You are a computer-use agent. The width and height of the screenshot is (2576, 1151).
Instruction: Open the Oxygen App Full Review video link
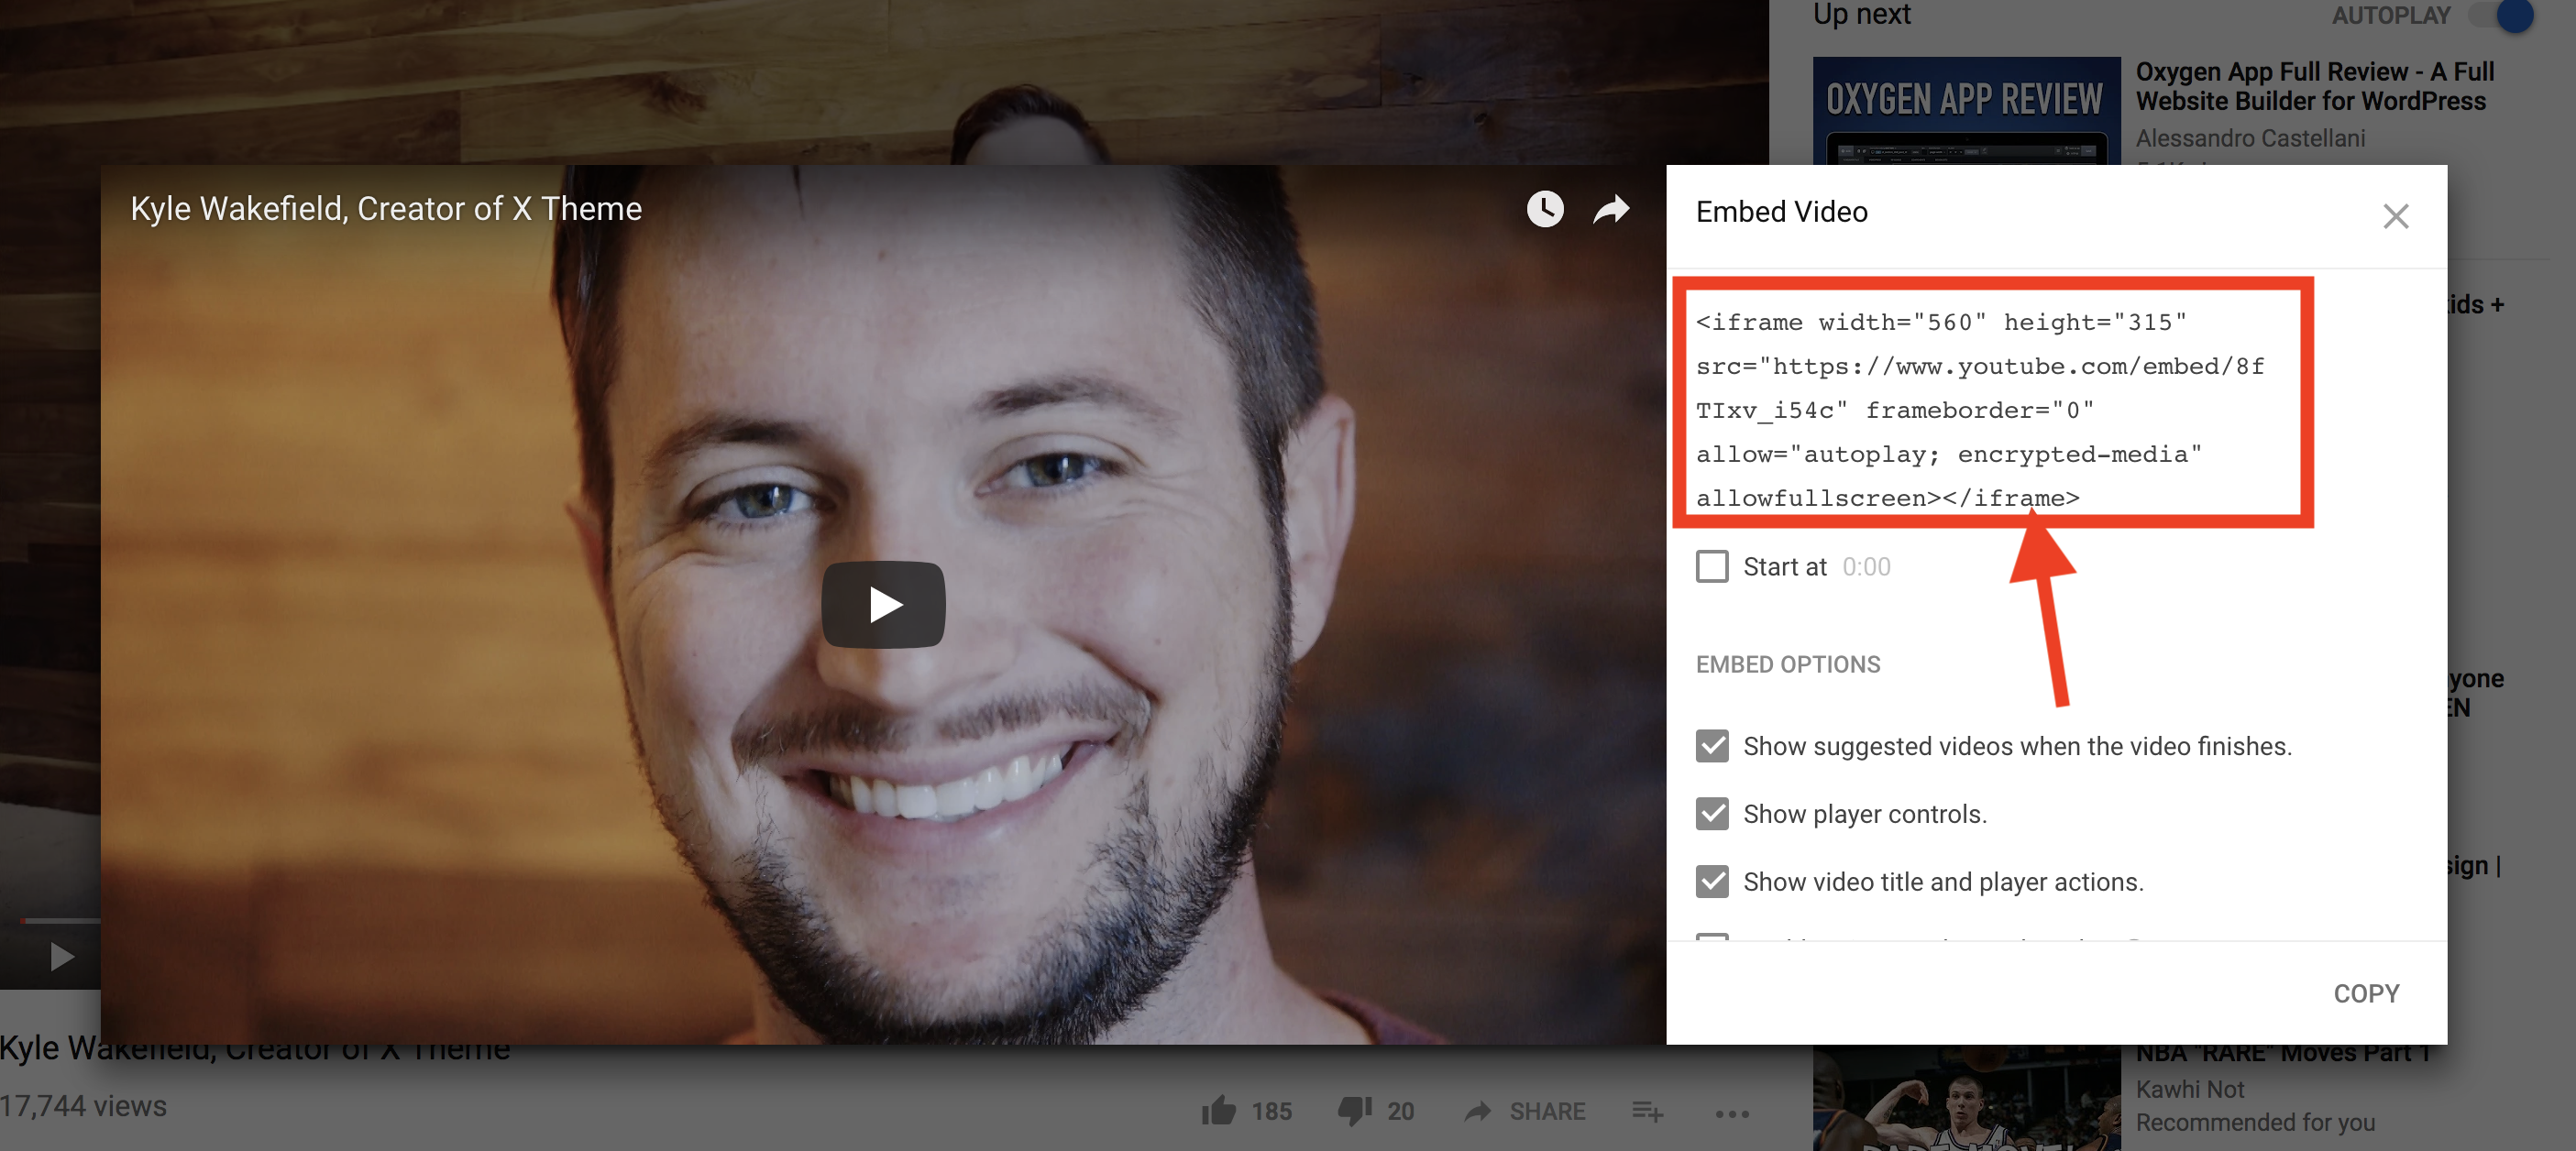point(2313,86)
